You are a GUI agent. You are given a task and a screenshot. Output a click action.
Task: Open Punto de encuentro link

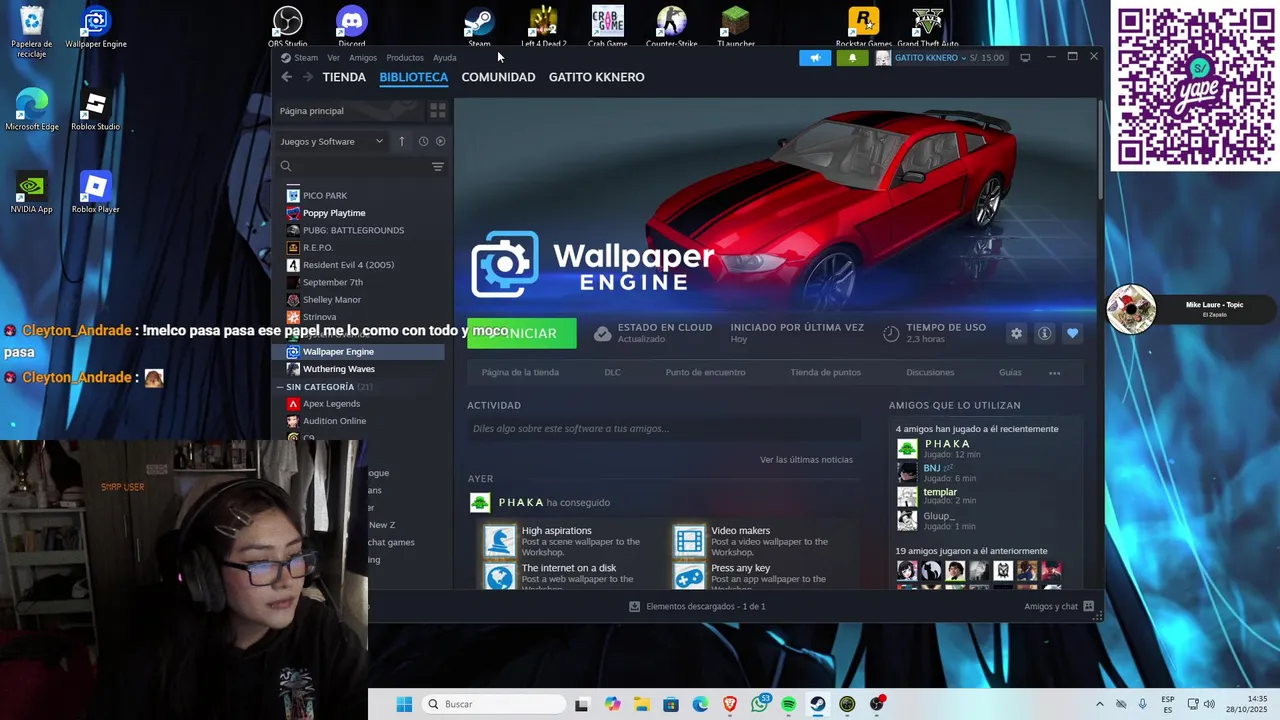pyautogui.click(x=705, y=372)
